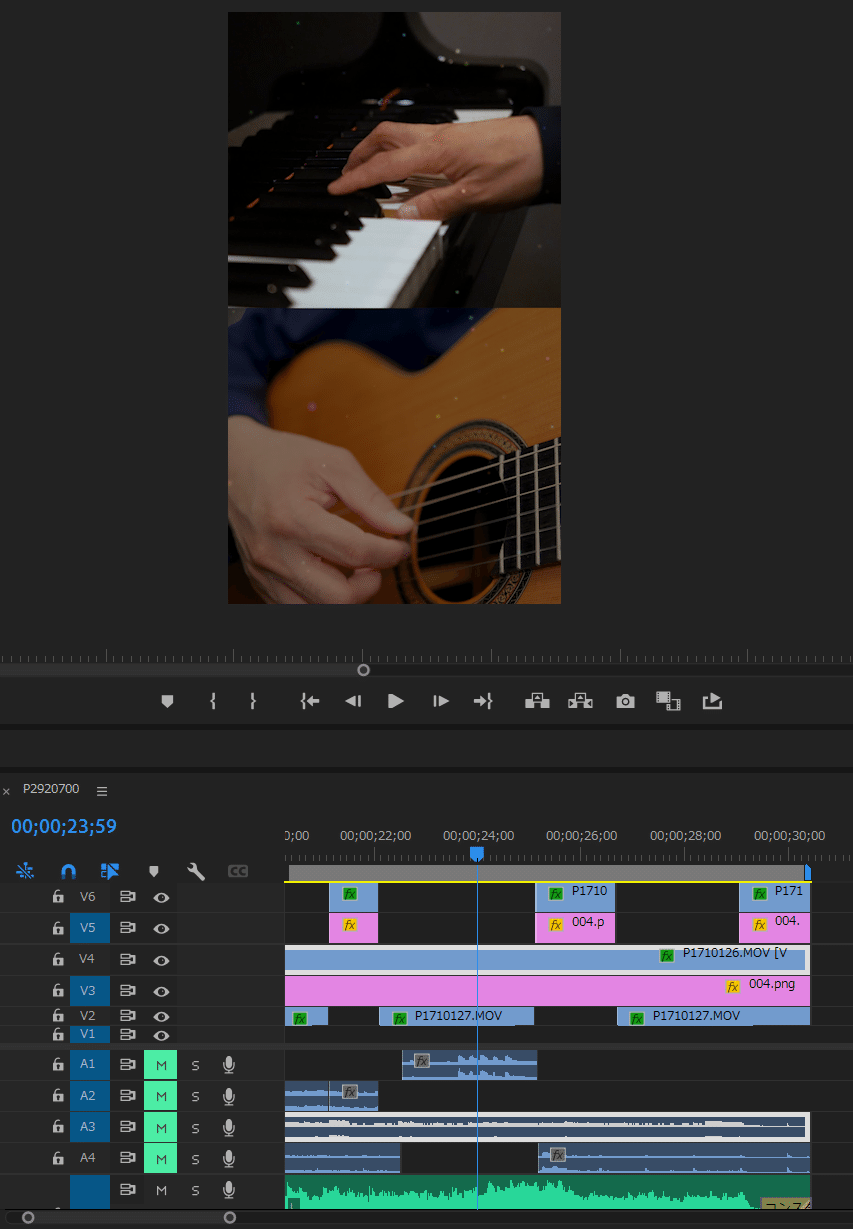Image resolution: width=853 pixels, height=1229 pixels.
Task: Click the Go to In point button
Action: 309,700
